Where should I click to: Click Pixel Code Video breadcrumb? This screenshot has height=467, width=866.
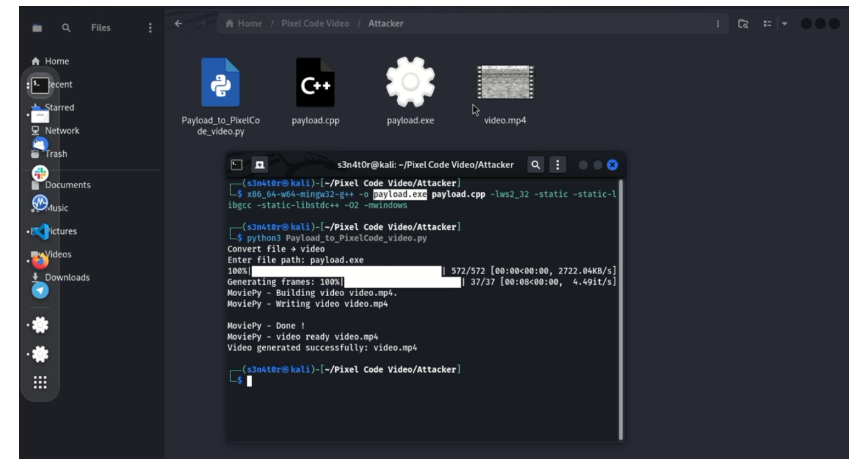[315, 23]
